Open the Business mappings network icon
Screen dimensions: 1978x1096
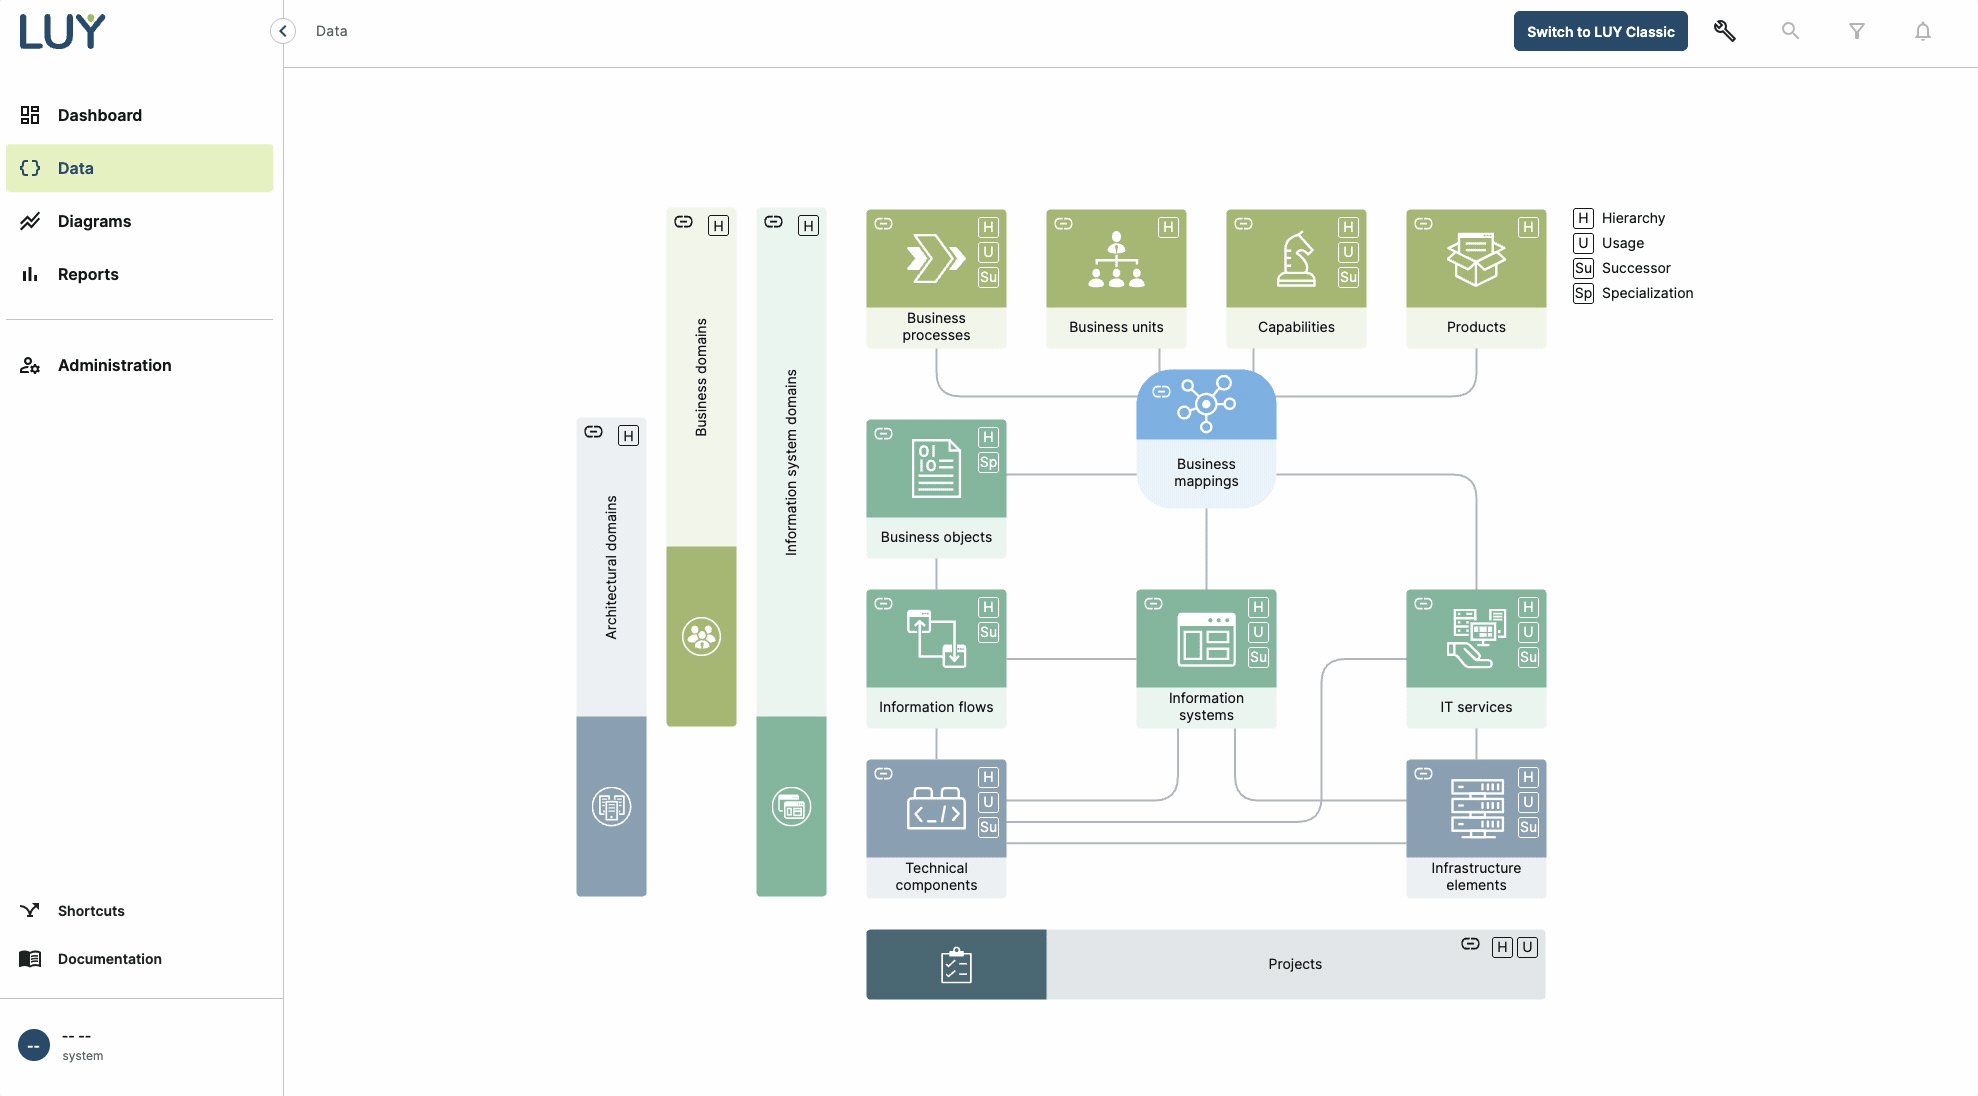[x=1206, y=405]
